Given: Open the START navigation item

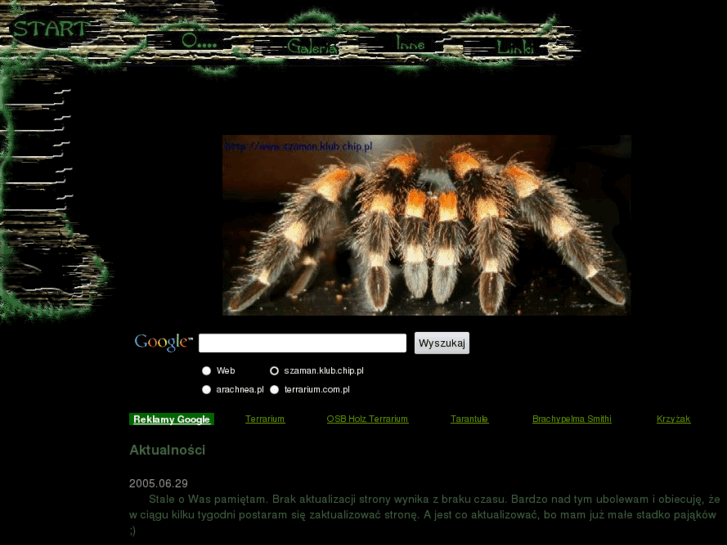Looking at the screenshot, I should 50,29.
